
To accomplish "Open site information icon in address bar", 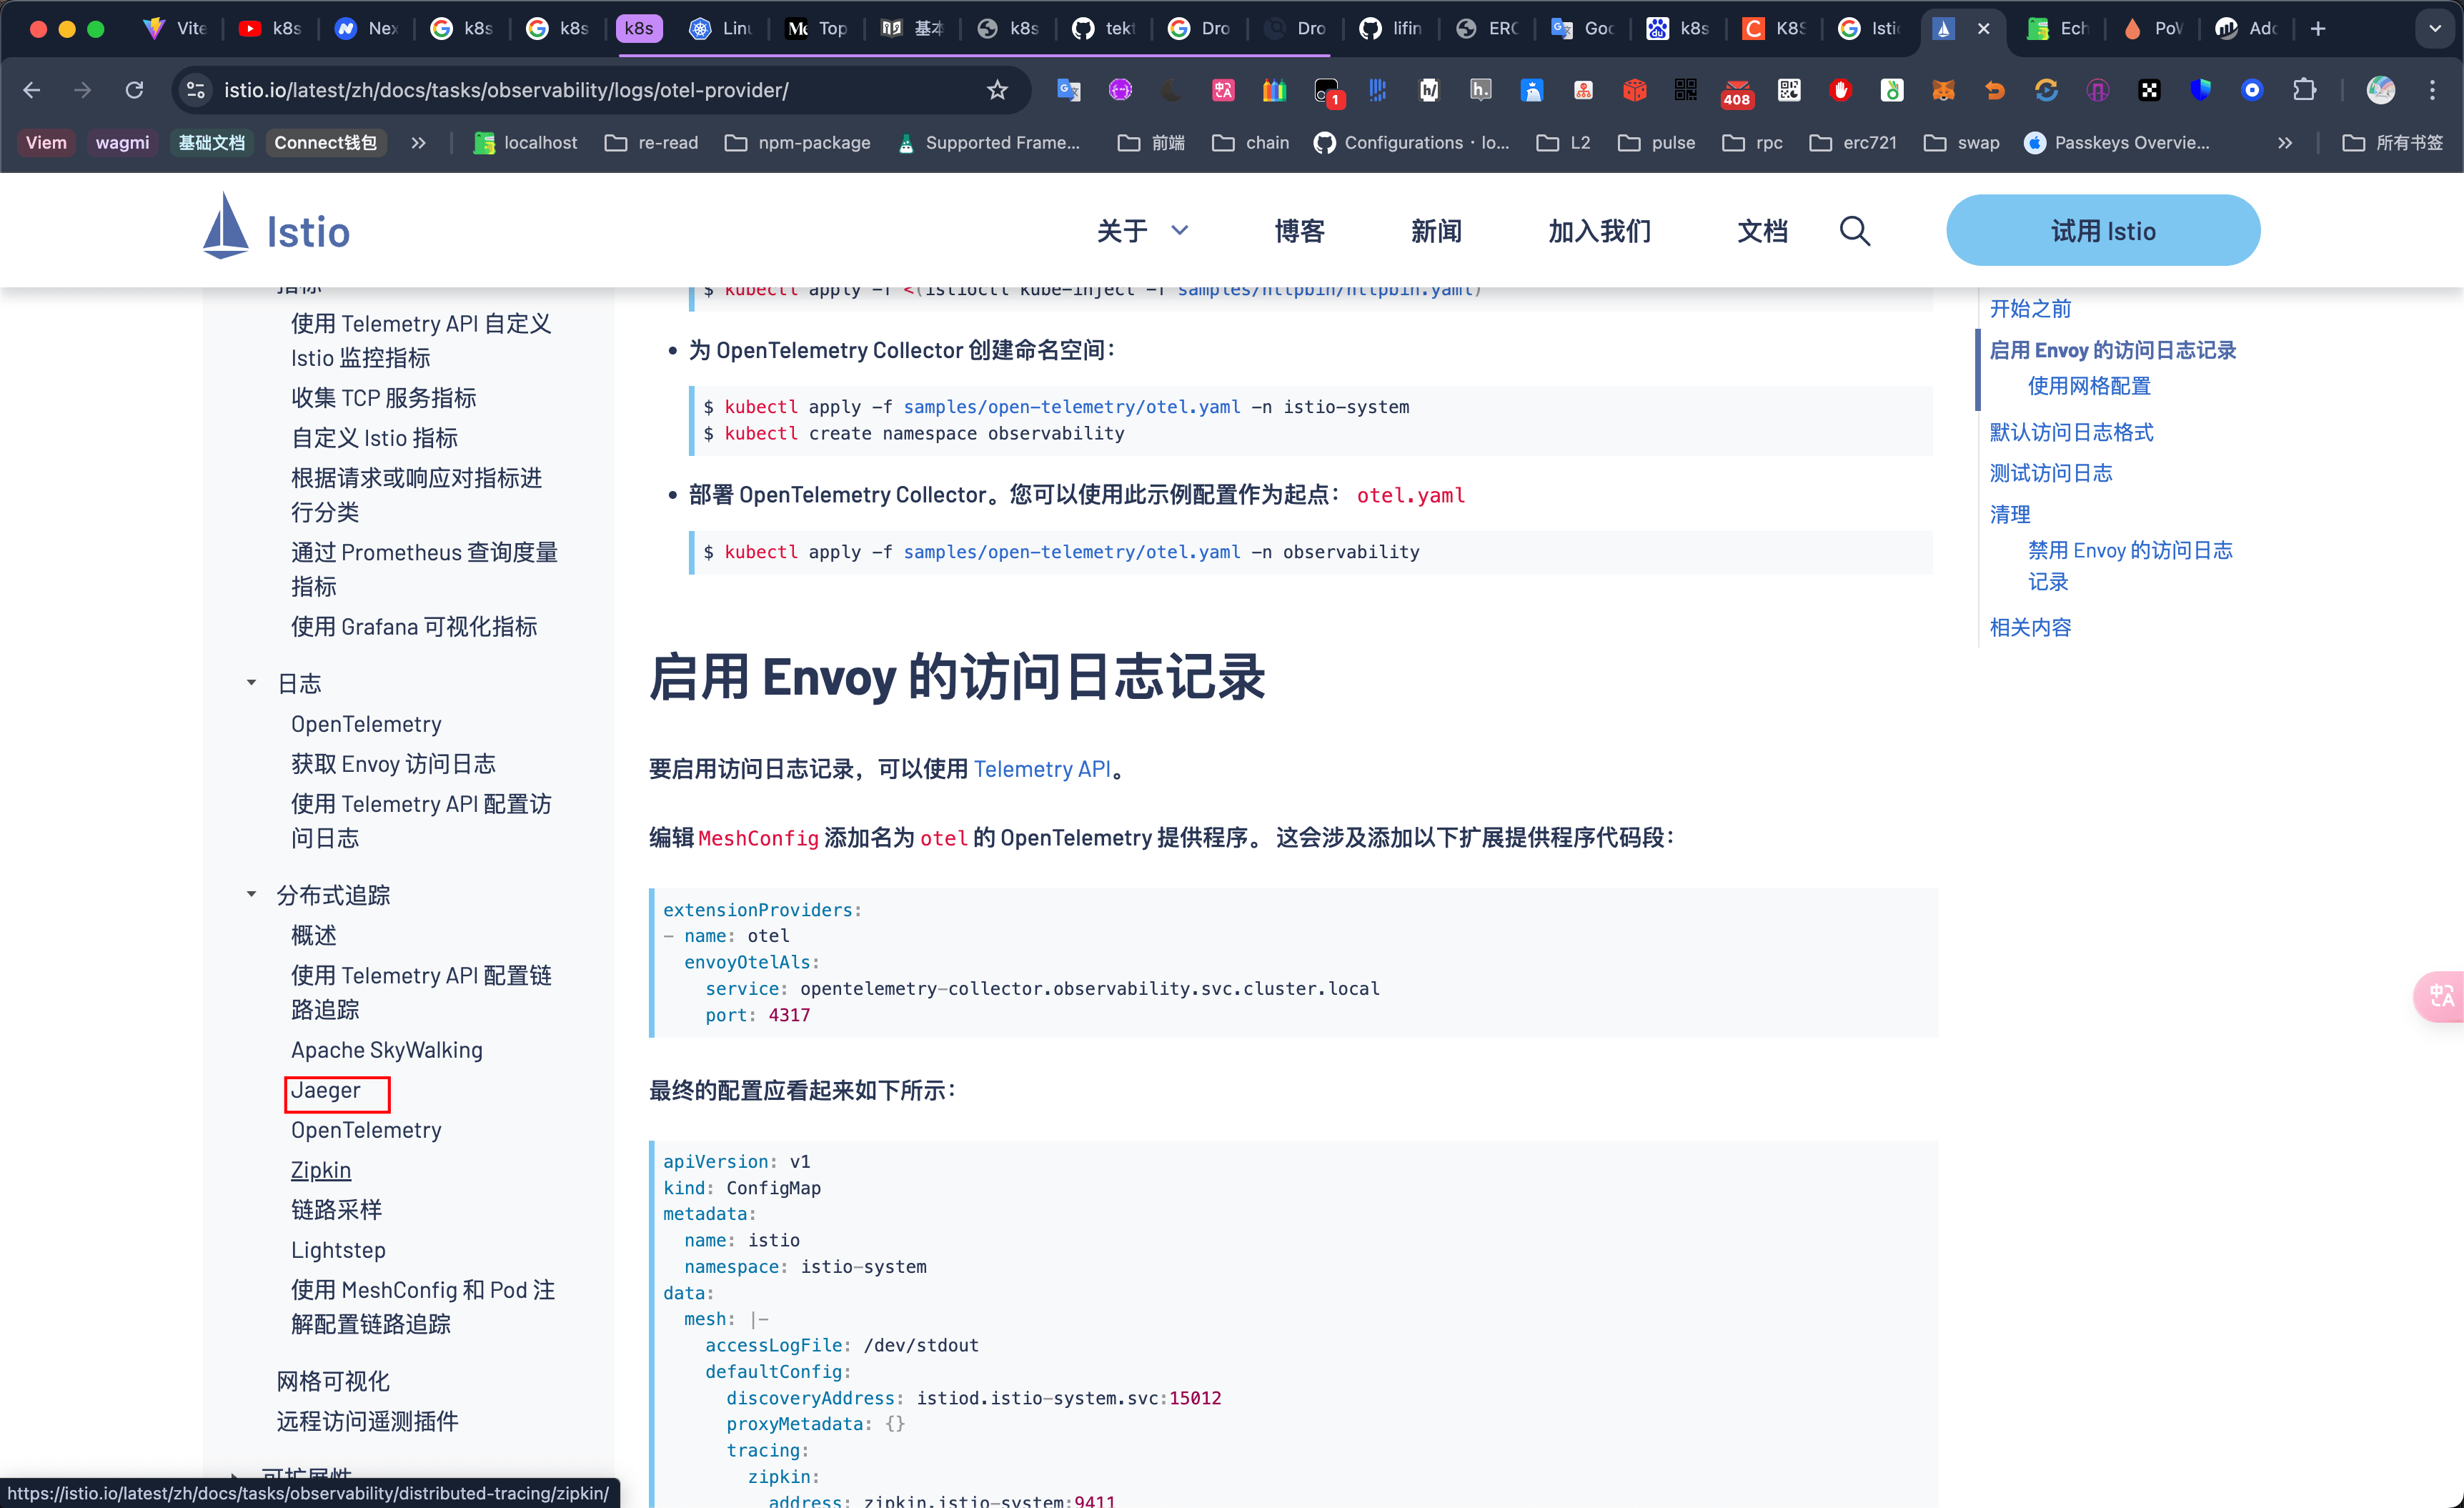I will 196,90.
